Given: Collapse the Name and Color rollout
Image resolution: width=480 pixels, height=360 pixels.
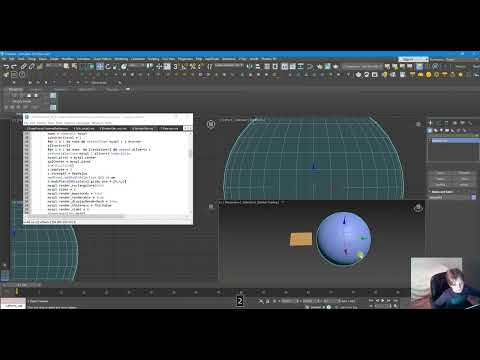Looking at the screenshot, I should pos(442,192).
